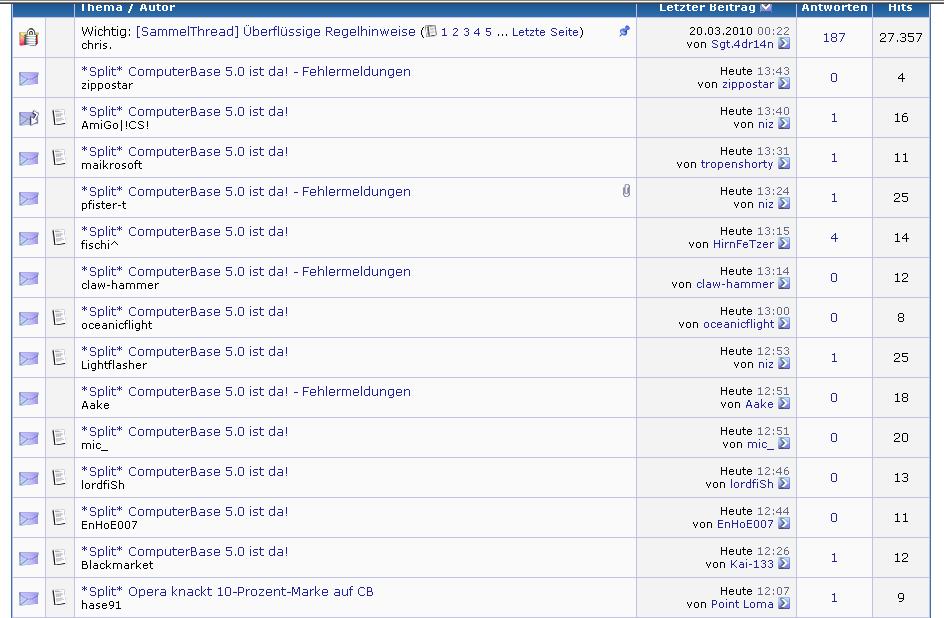Click the paperclip attachment icon in pfister-t thread
This screenshot has width=944, height=618.
tap(626, 191)
